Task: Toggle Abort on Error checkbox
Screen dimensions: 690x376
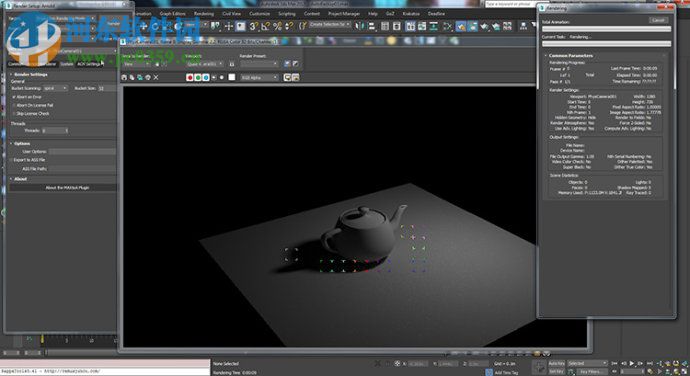Action: point(14,97)
